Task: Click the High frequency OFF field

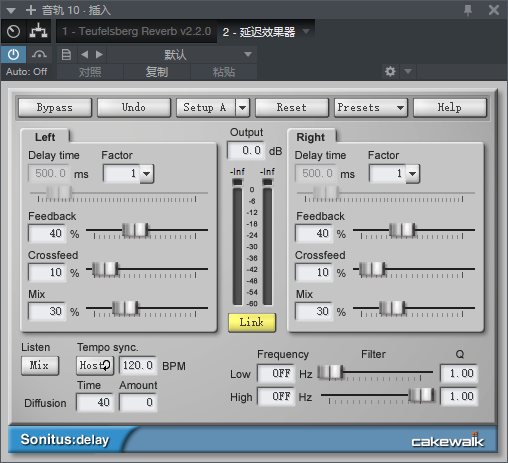Action: (x=276, y=396)
